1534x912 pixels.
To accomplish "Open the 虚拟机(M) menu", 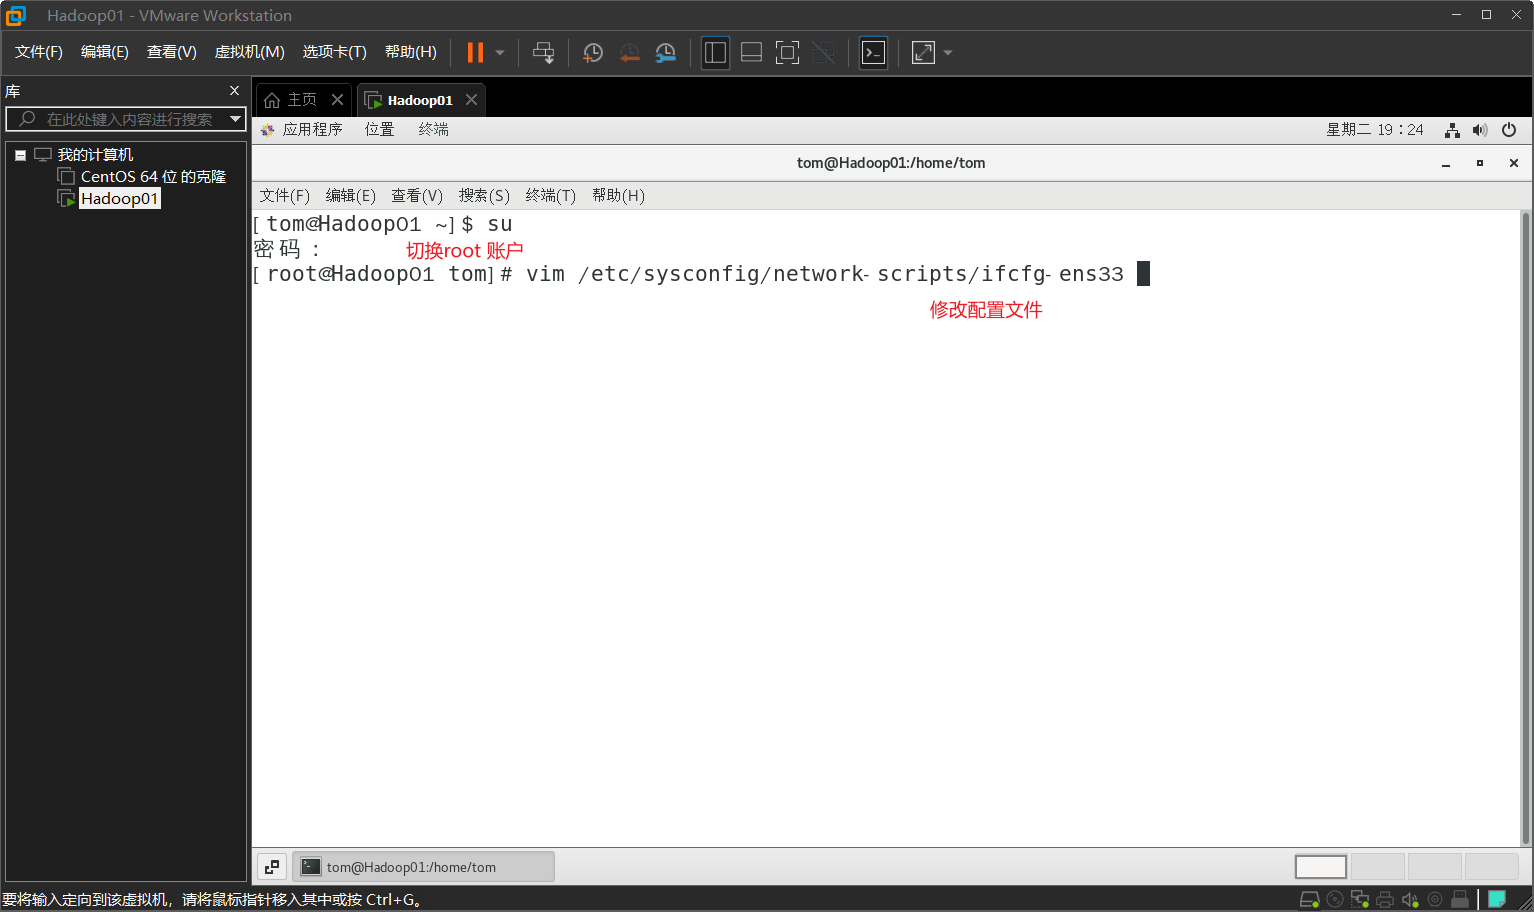I will (x=250, y=52).
